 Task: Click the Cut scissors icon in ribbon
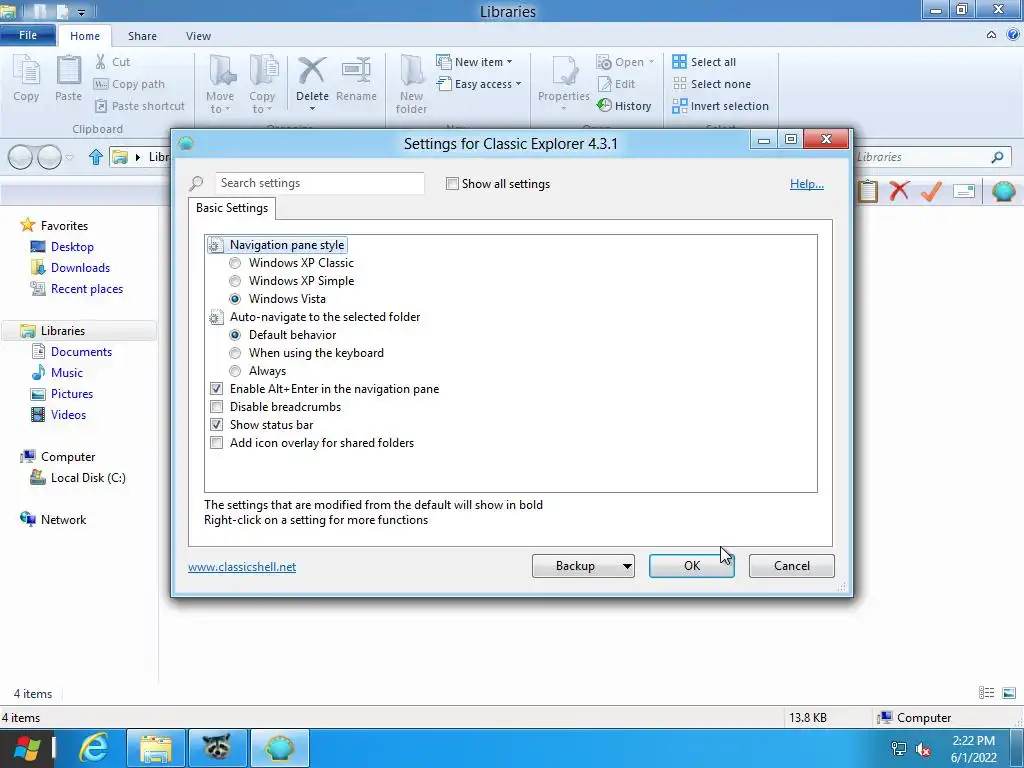(x=101, y=61)
